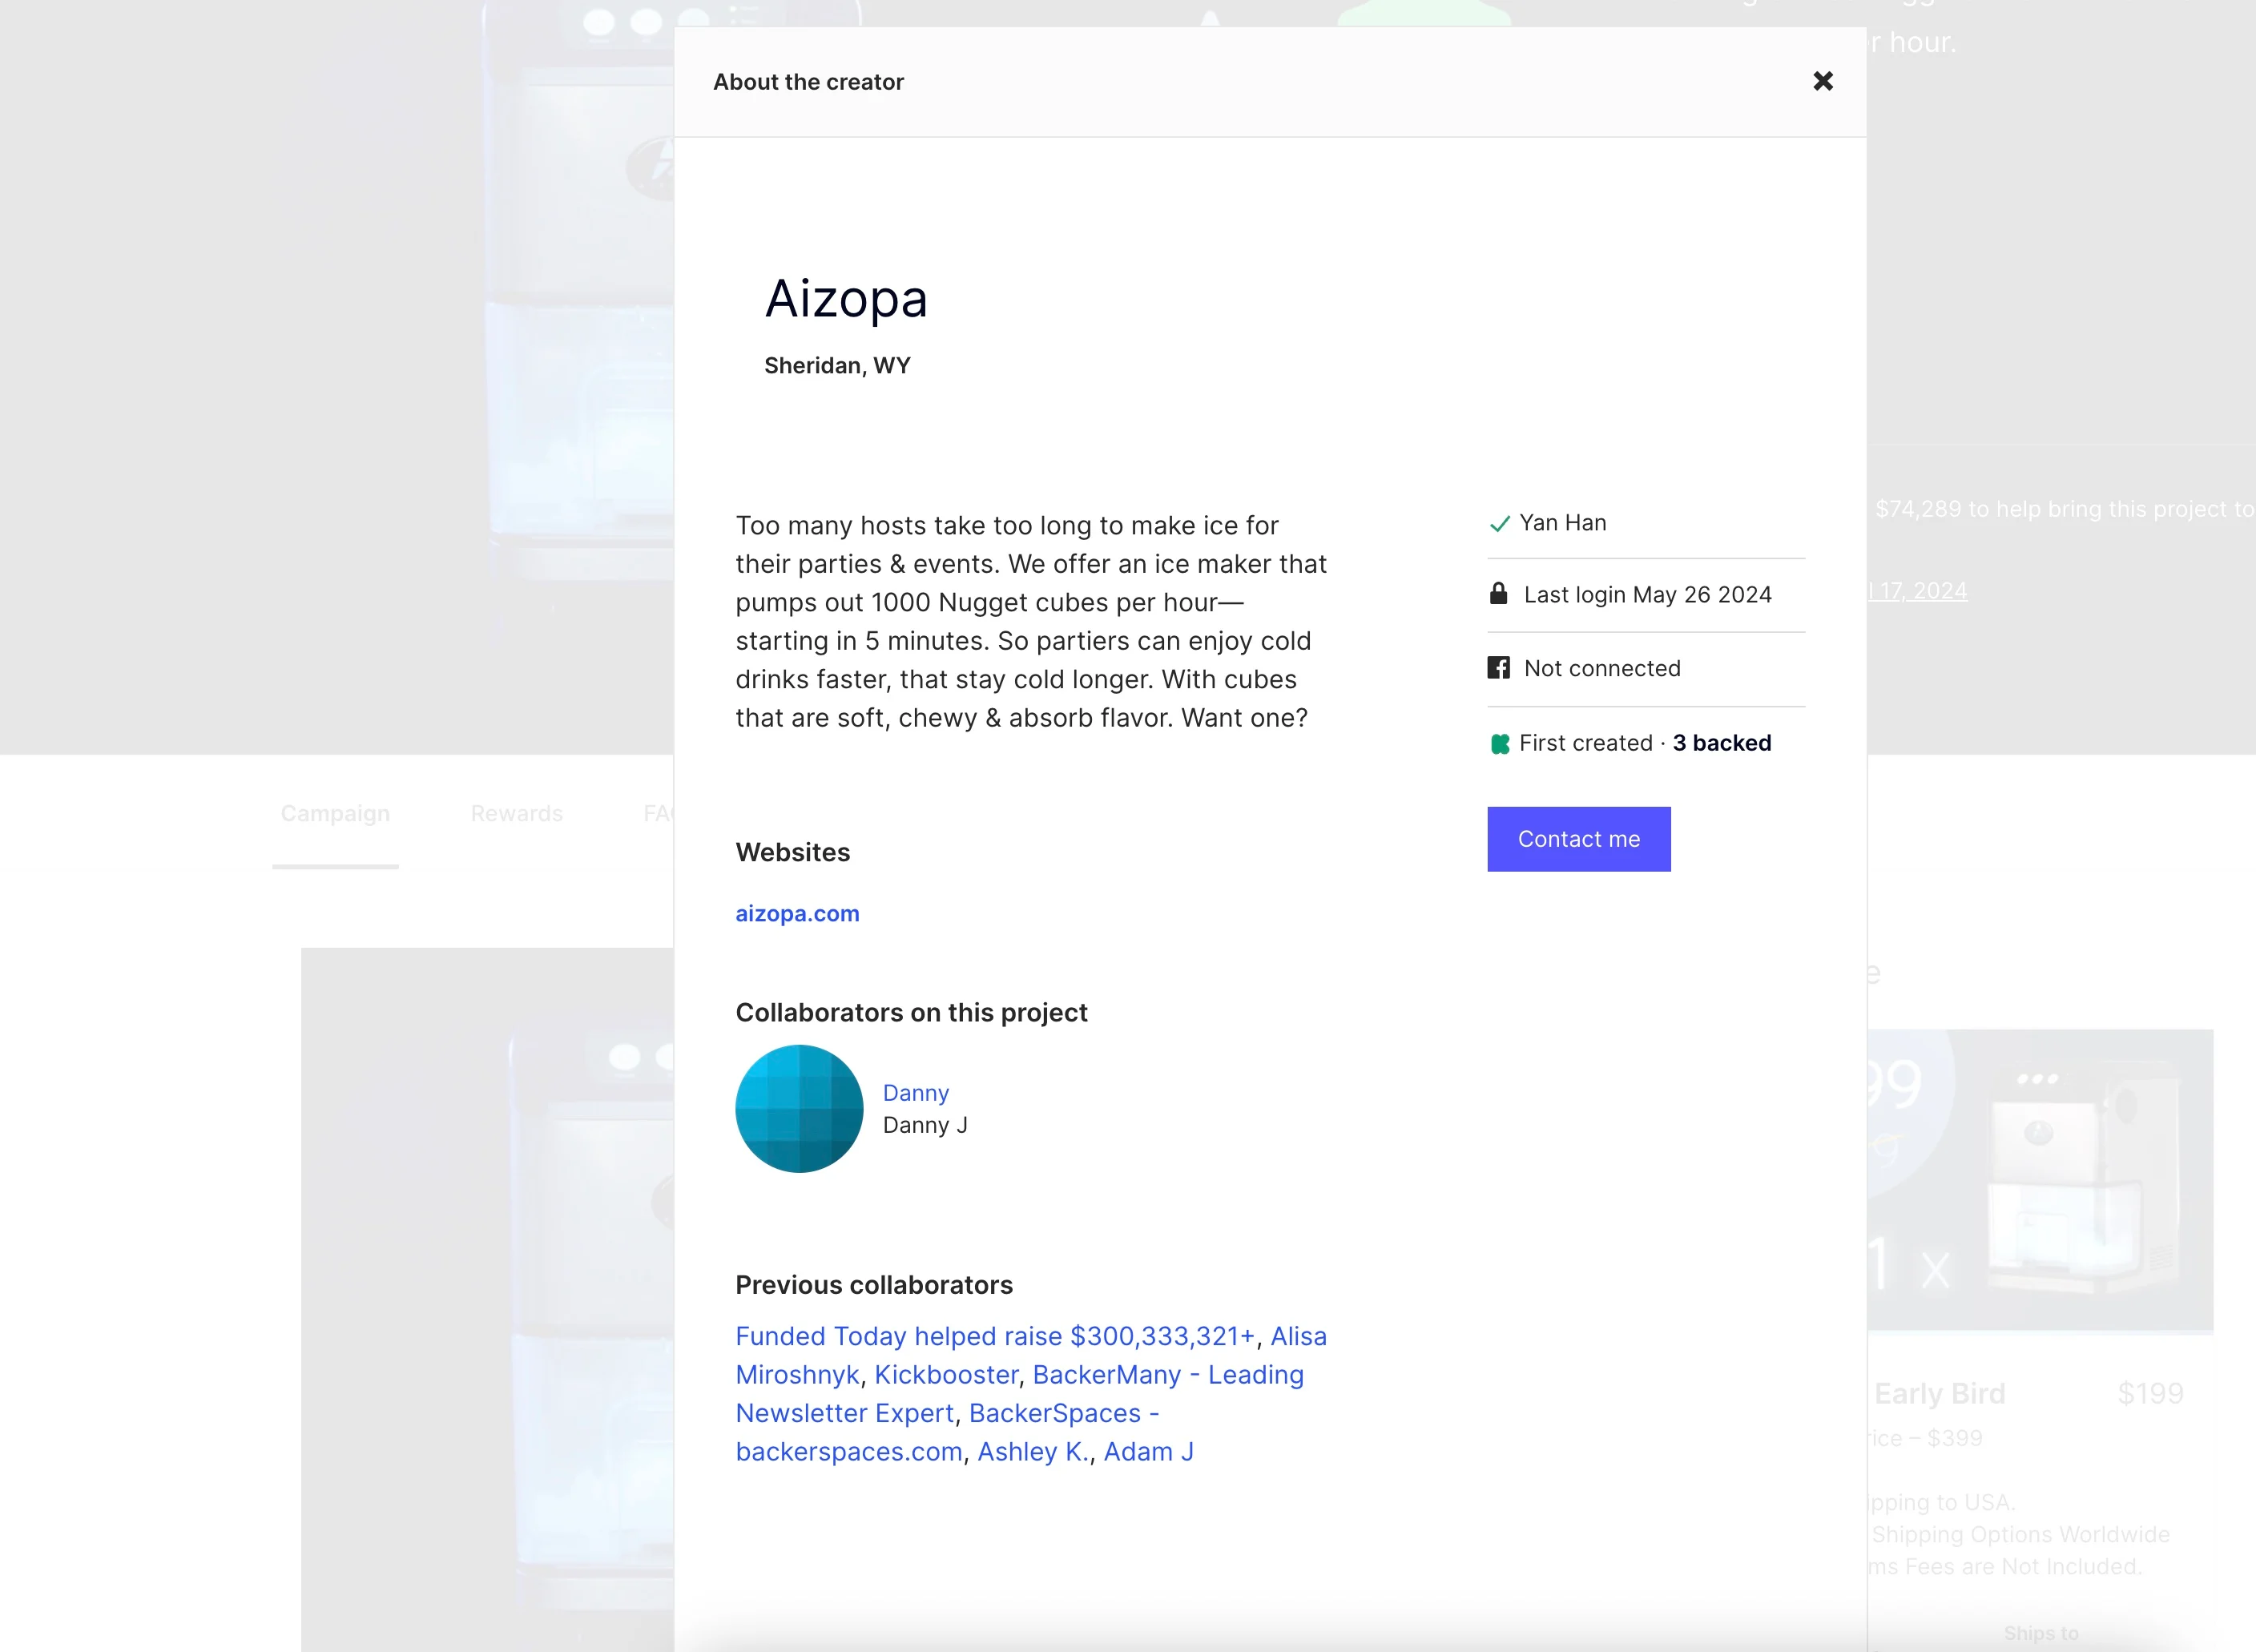The width and height of the screenshot is (2256, 1652).
Task: Open BackerMany - Leading Newsletter Expert link
Action: point(1020,1394)
